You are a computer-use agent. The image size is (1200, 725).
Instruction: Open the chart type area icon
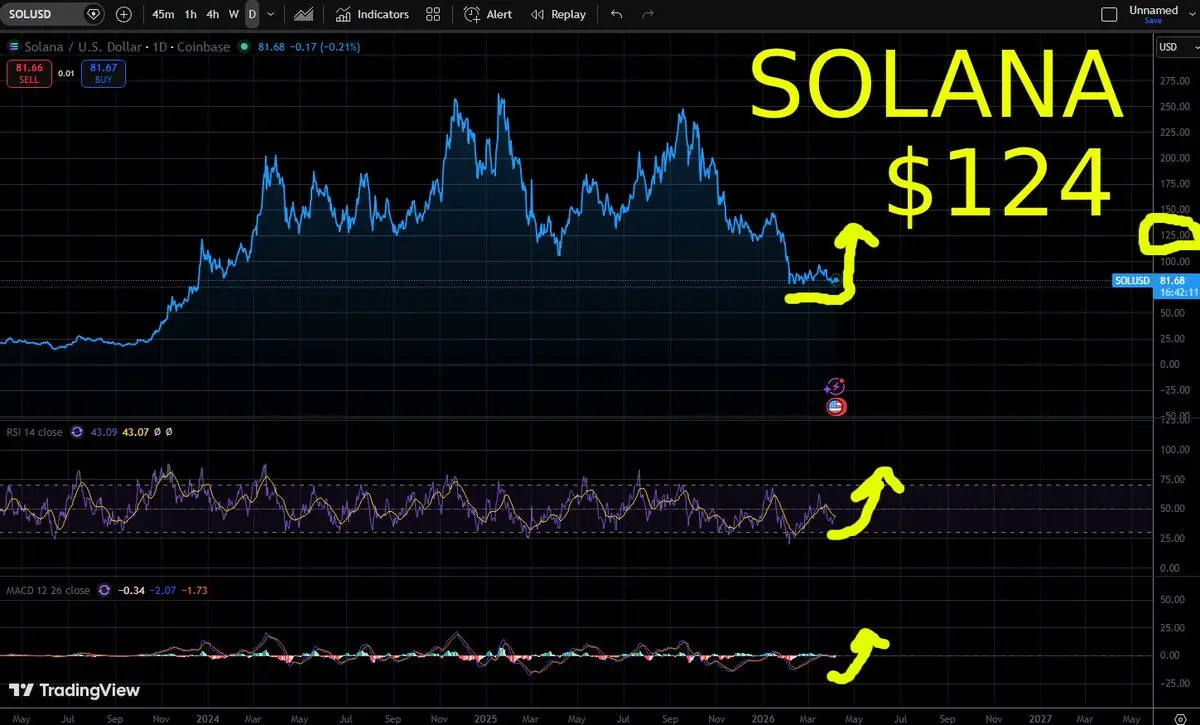coord(304,14)
